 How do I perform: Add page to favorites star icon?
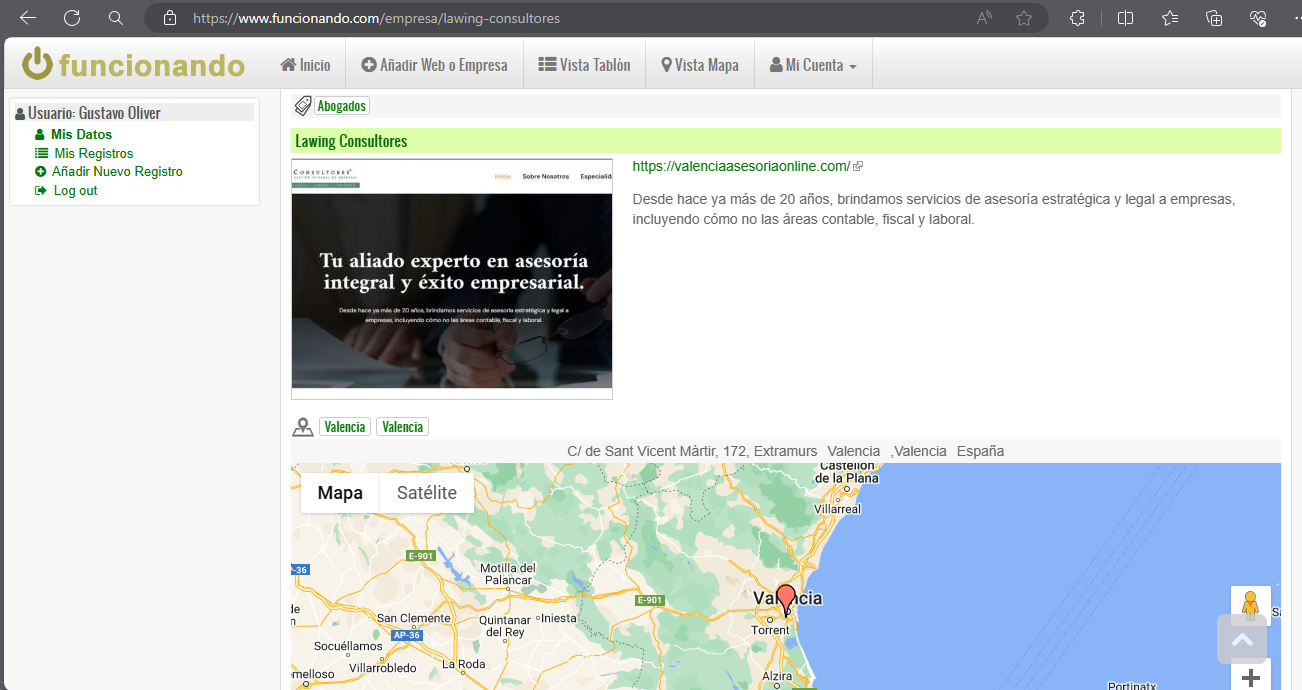pyautogui.click(x=1024, y=18)
